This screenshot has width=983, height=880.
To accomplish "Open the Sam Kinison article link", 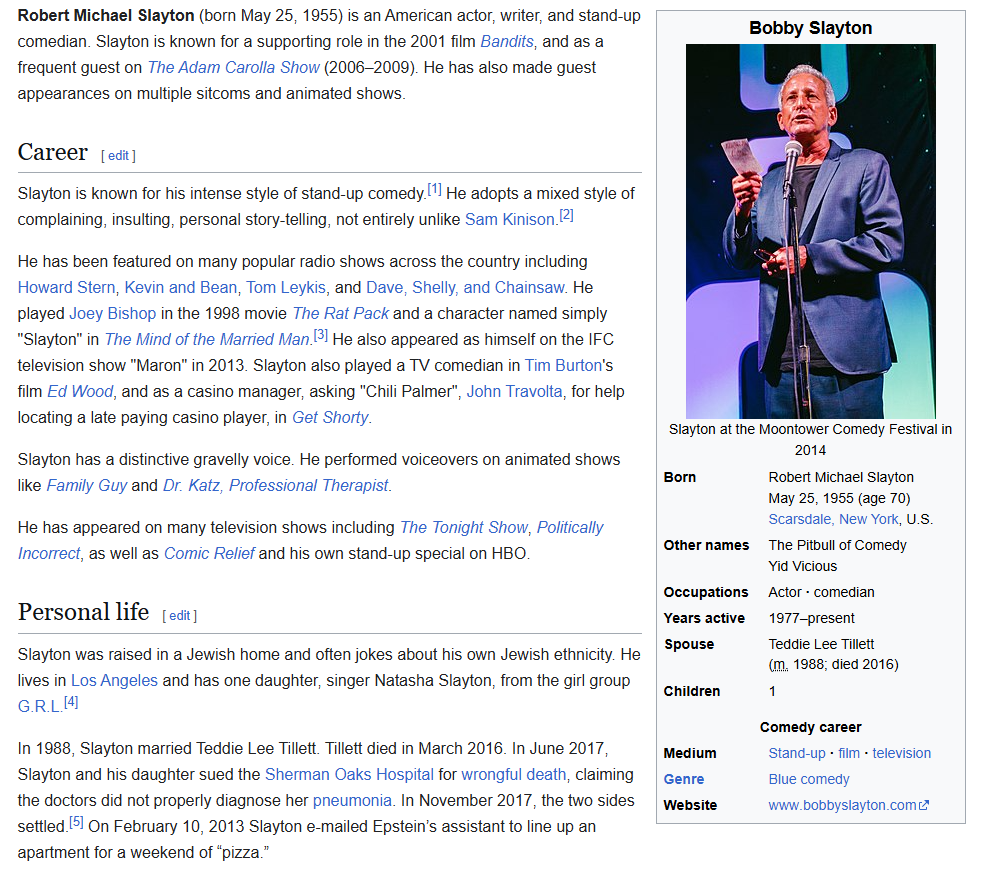I will pyautogui.click(x=509, y=219).
